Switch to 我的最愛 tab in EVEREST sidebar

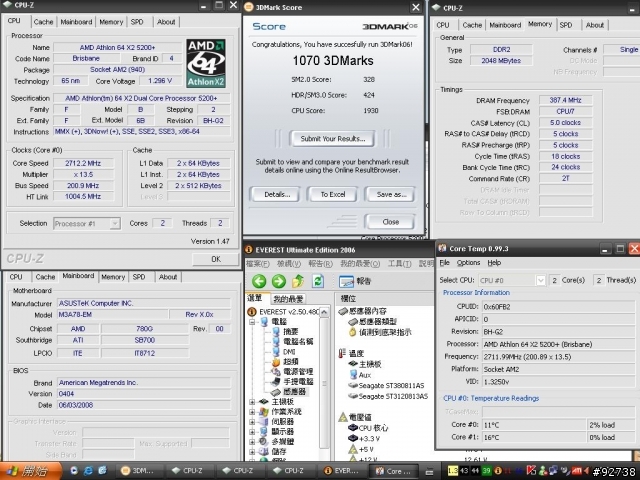click(288, 299)
